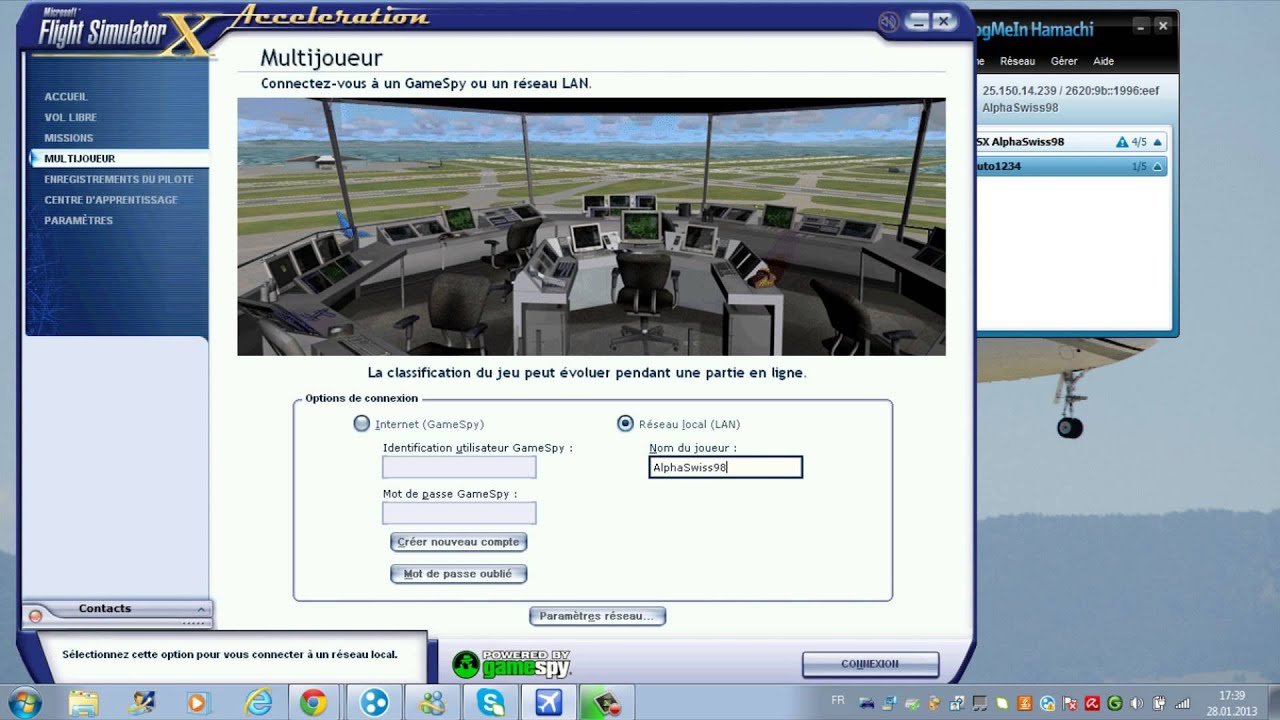This screenshot has height=720, width=1280.
Task: Open Windows Explorer from the taskbar
Action: 84,702
